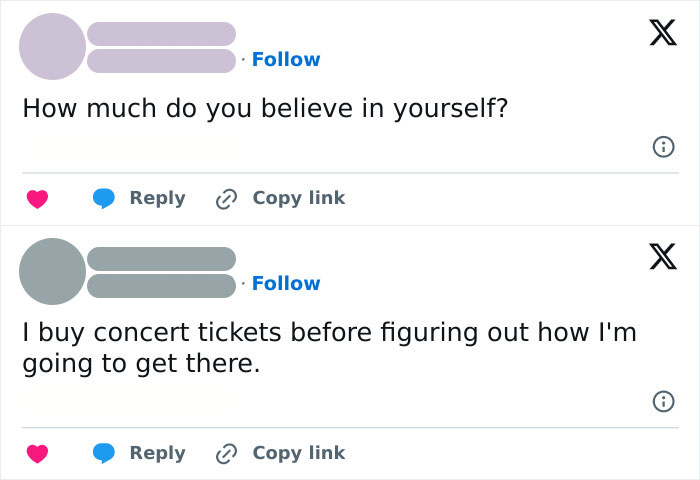Open the lavender profile avatar
Viewport: 700px width, 480px height.
point(52,46)
